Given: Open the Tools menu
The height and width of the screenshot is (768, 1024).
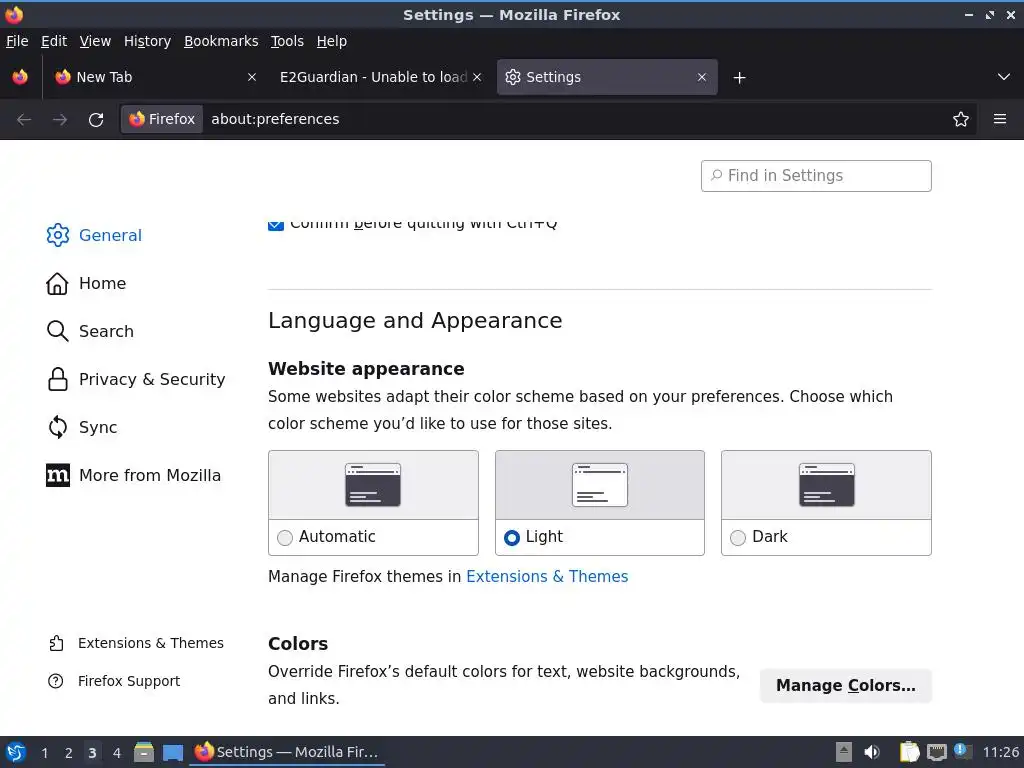Looking at the screenshot, I should tap(287, 41).
